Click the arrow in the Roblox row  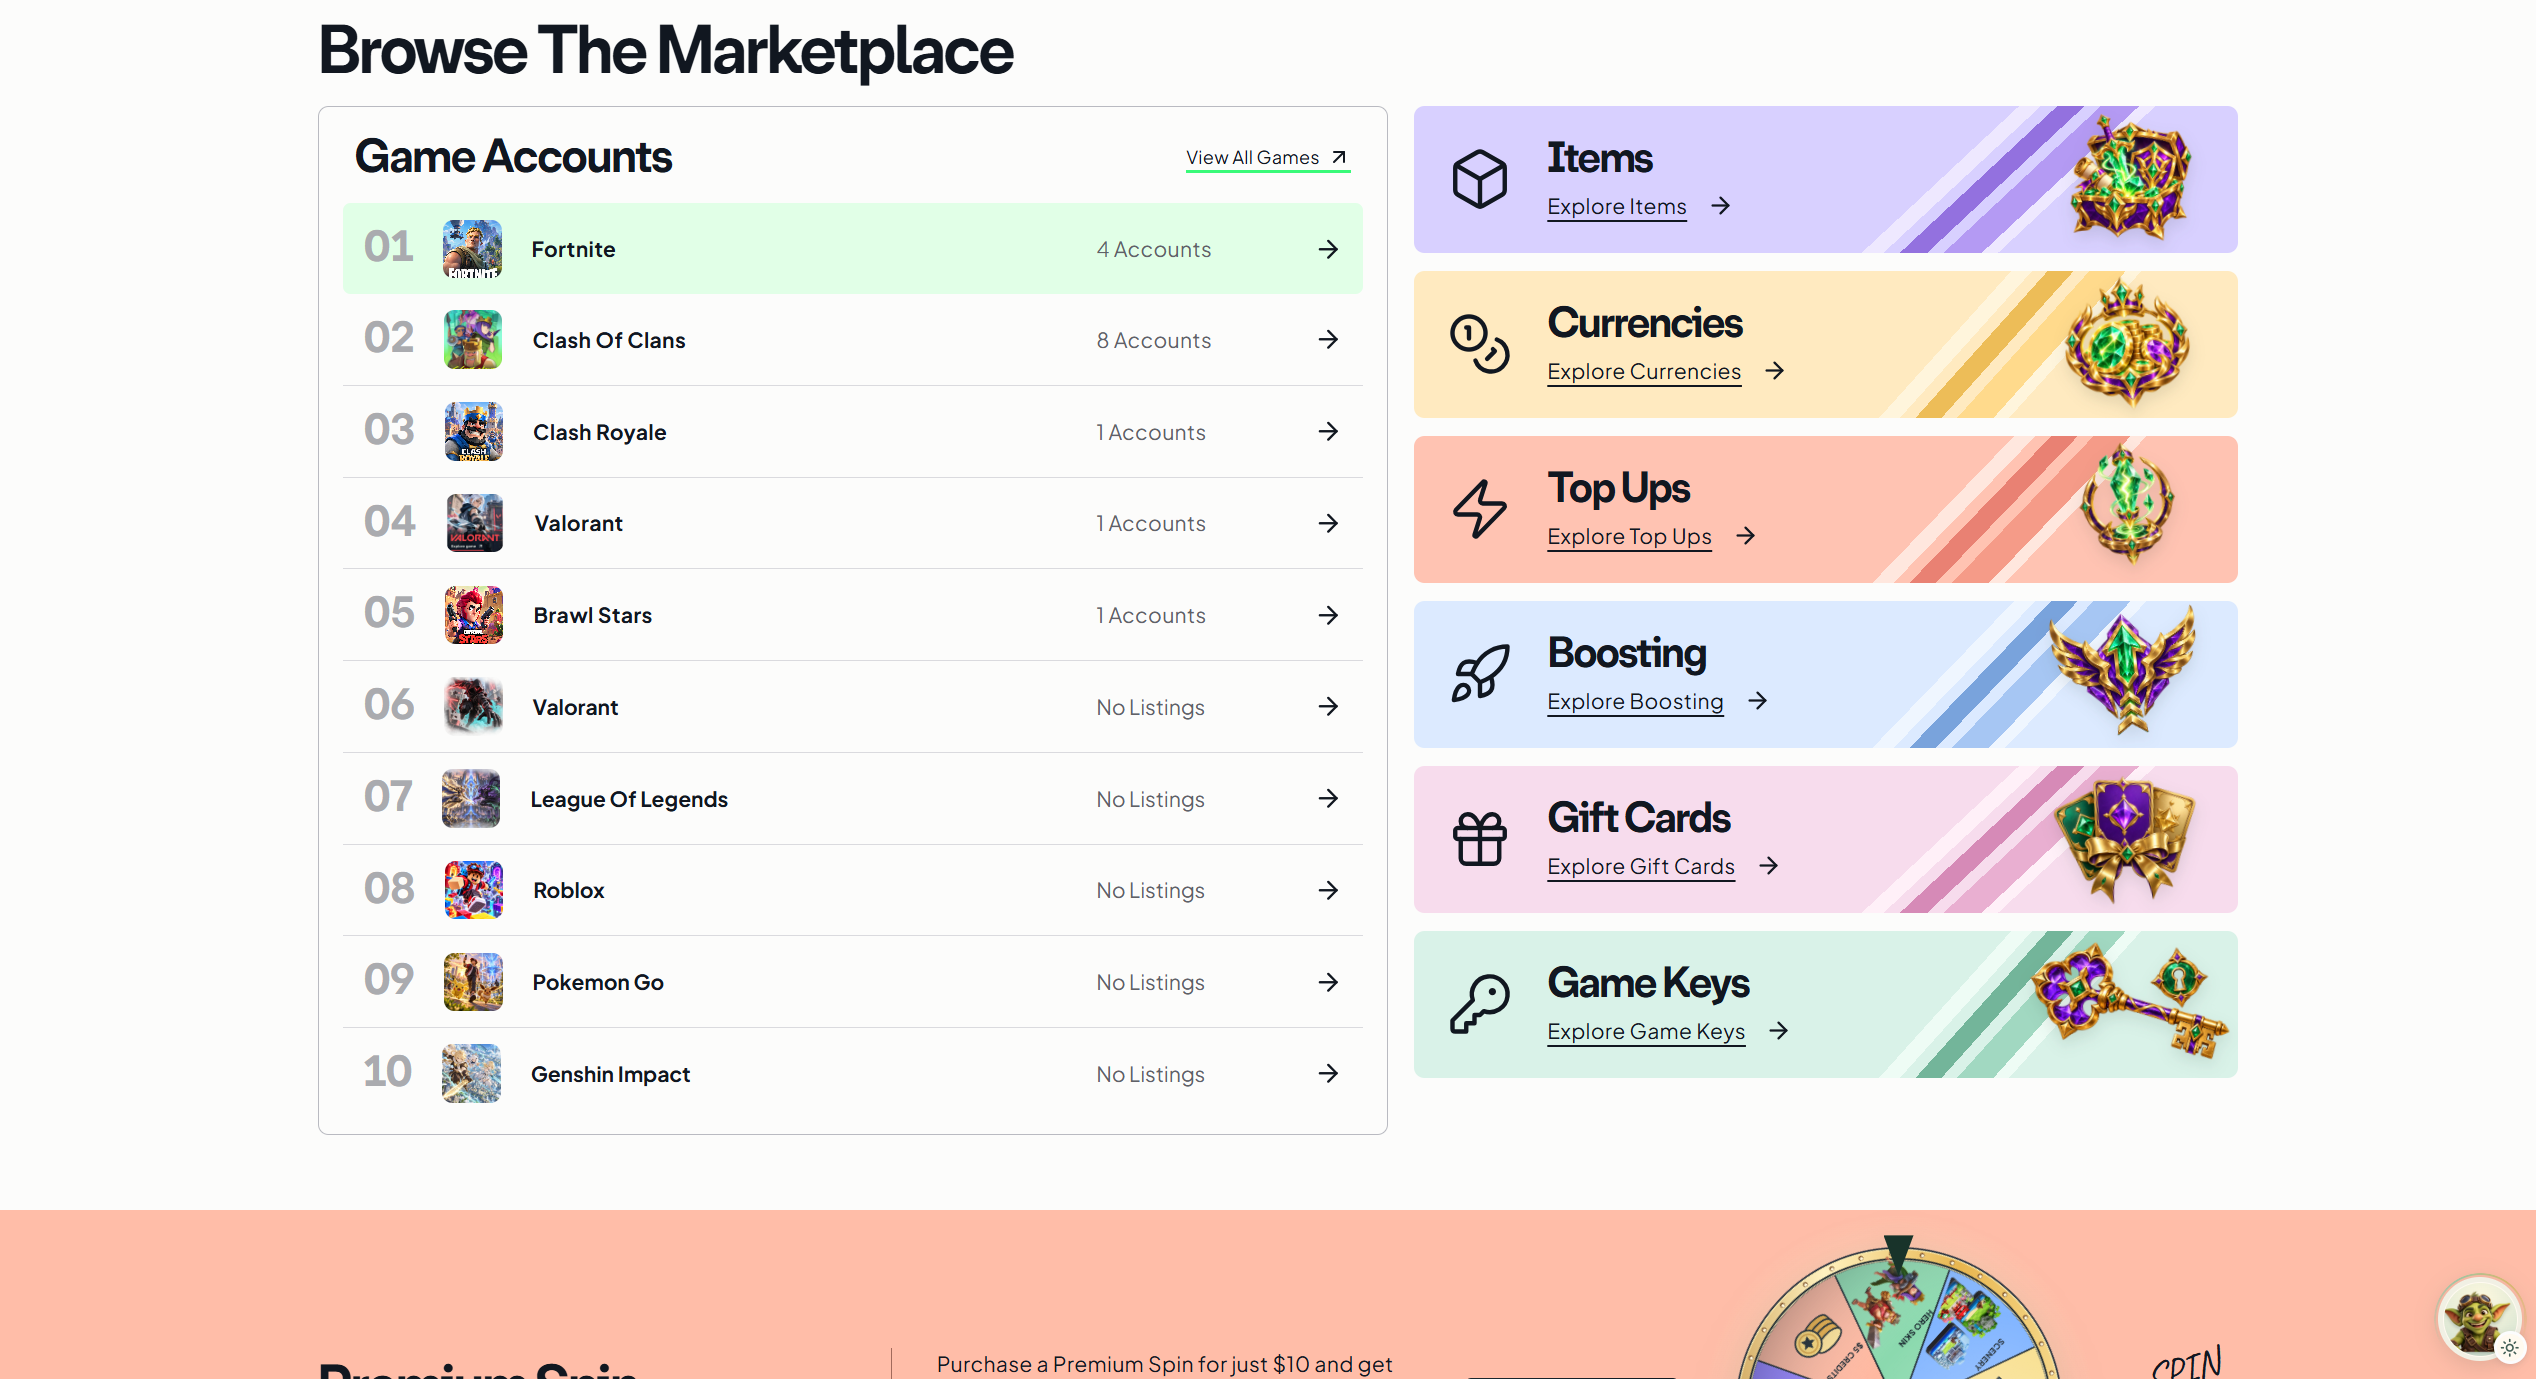click(1328, 890)
